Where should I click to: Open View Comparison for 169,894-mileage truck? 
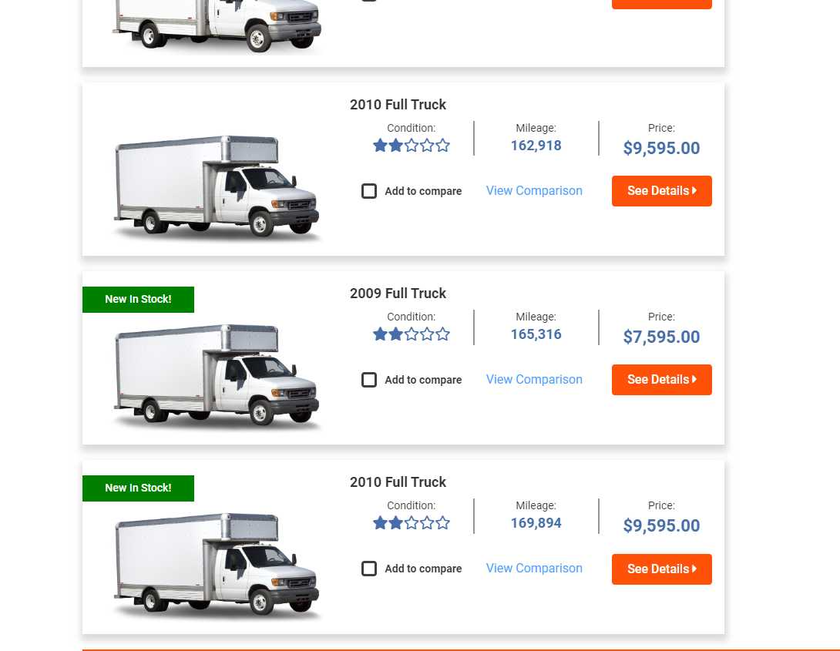tap(534, 568)
